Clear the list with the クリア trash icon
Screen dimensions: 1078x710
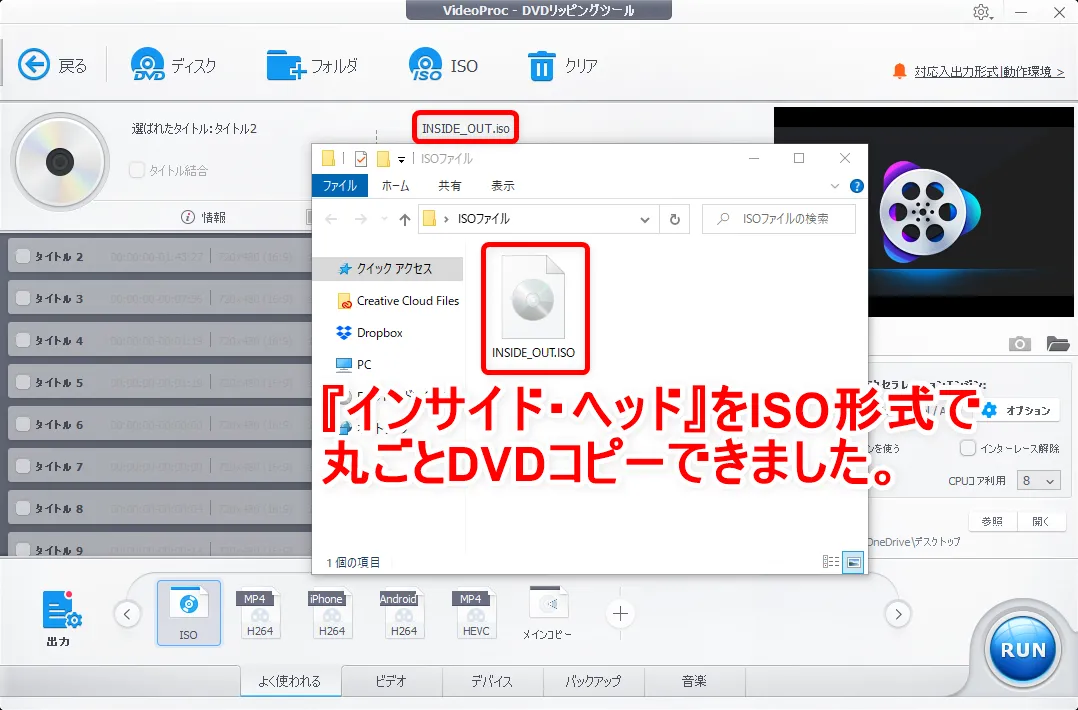[x=541, y=66]
